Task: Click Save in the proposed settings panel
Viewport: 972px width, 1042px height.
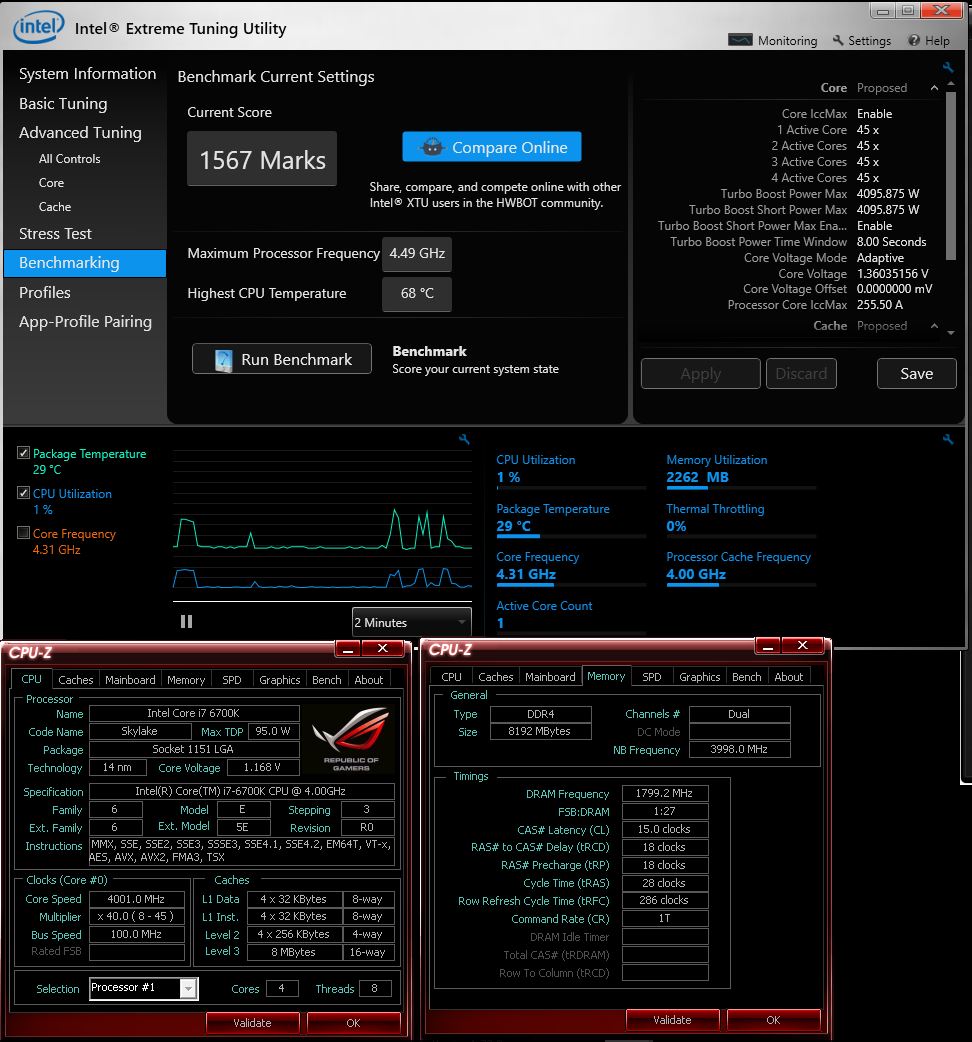Action: pyautogui.click(x=917, y=373)
